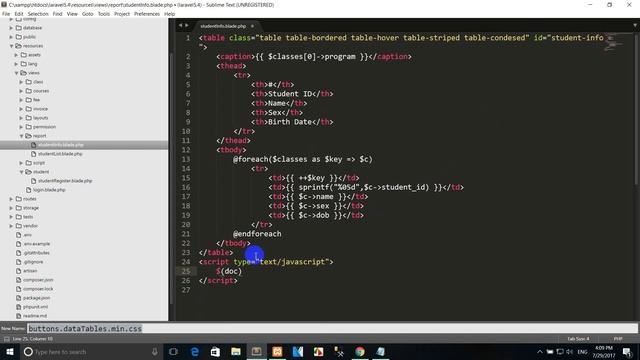Toggle sidebar via status bar panel icon

click(7, 339)
